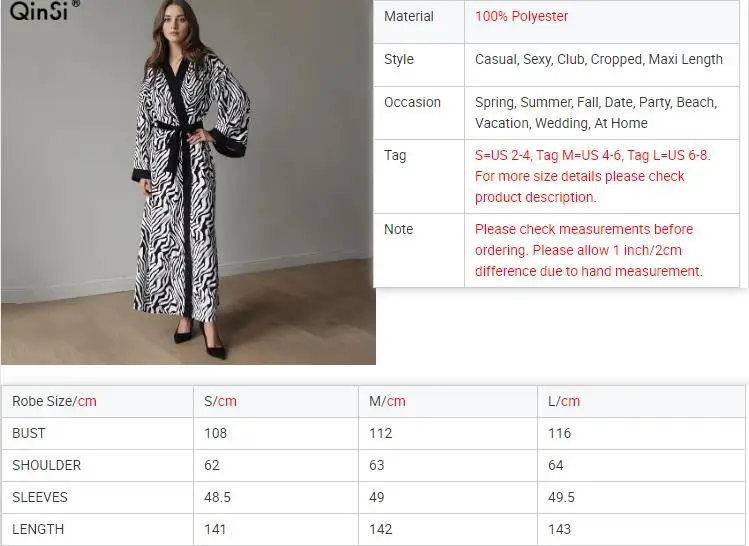Screen dimensions: 749x546
Task: Select the Material row label
Action: 409,16
